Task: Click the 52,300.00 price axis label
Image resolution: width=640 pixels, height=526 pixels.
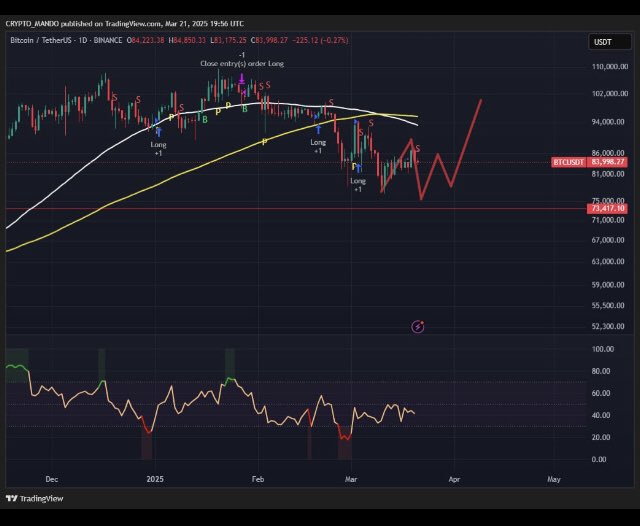Action: pos(608,326)
